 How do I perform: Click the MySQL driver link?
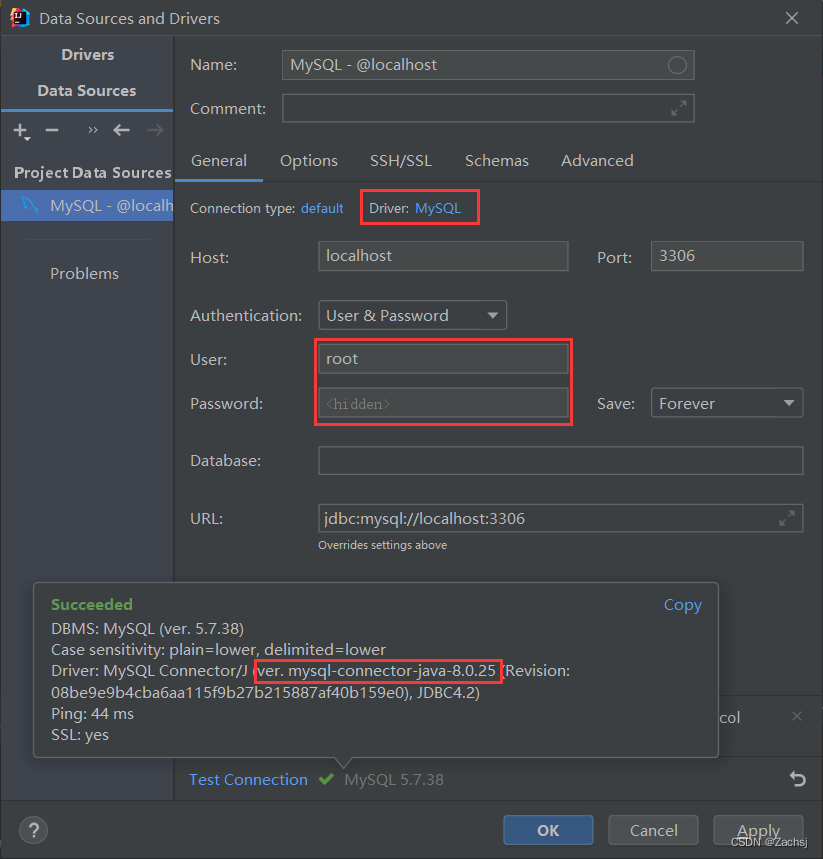click(x=438, y=208)
